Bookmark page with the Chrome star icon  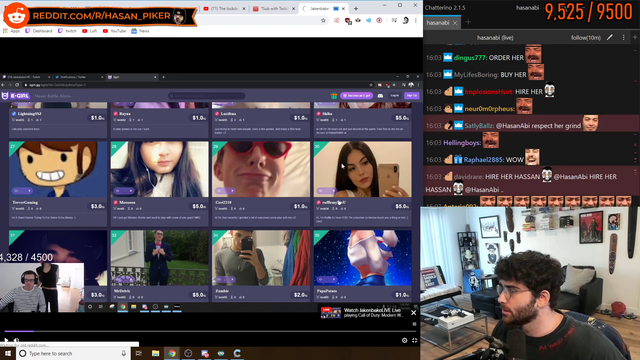pyautogui.click(x=323, y=20)
